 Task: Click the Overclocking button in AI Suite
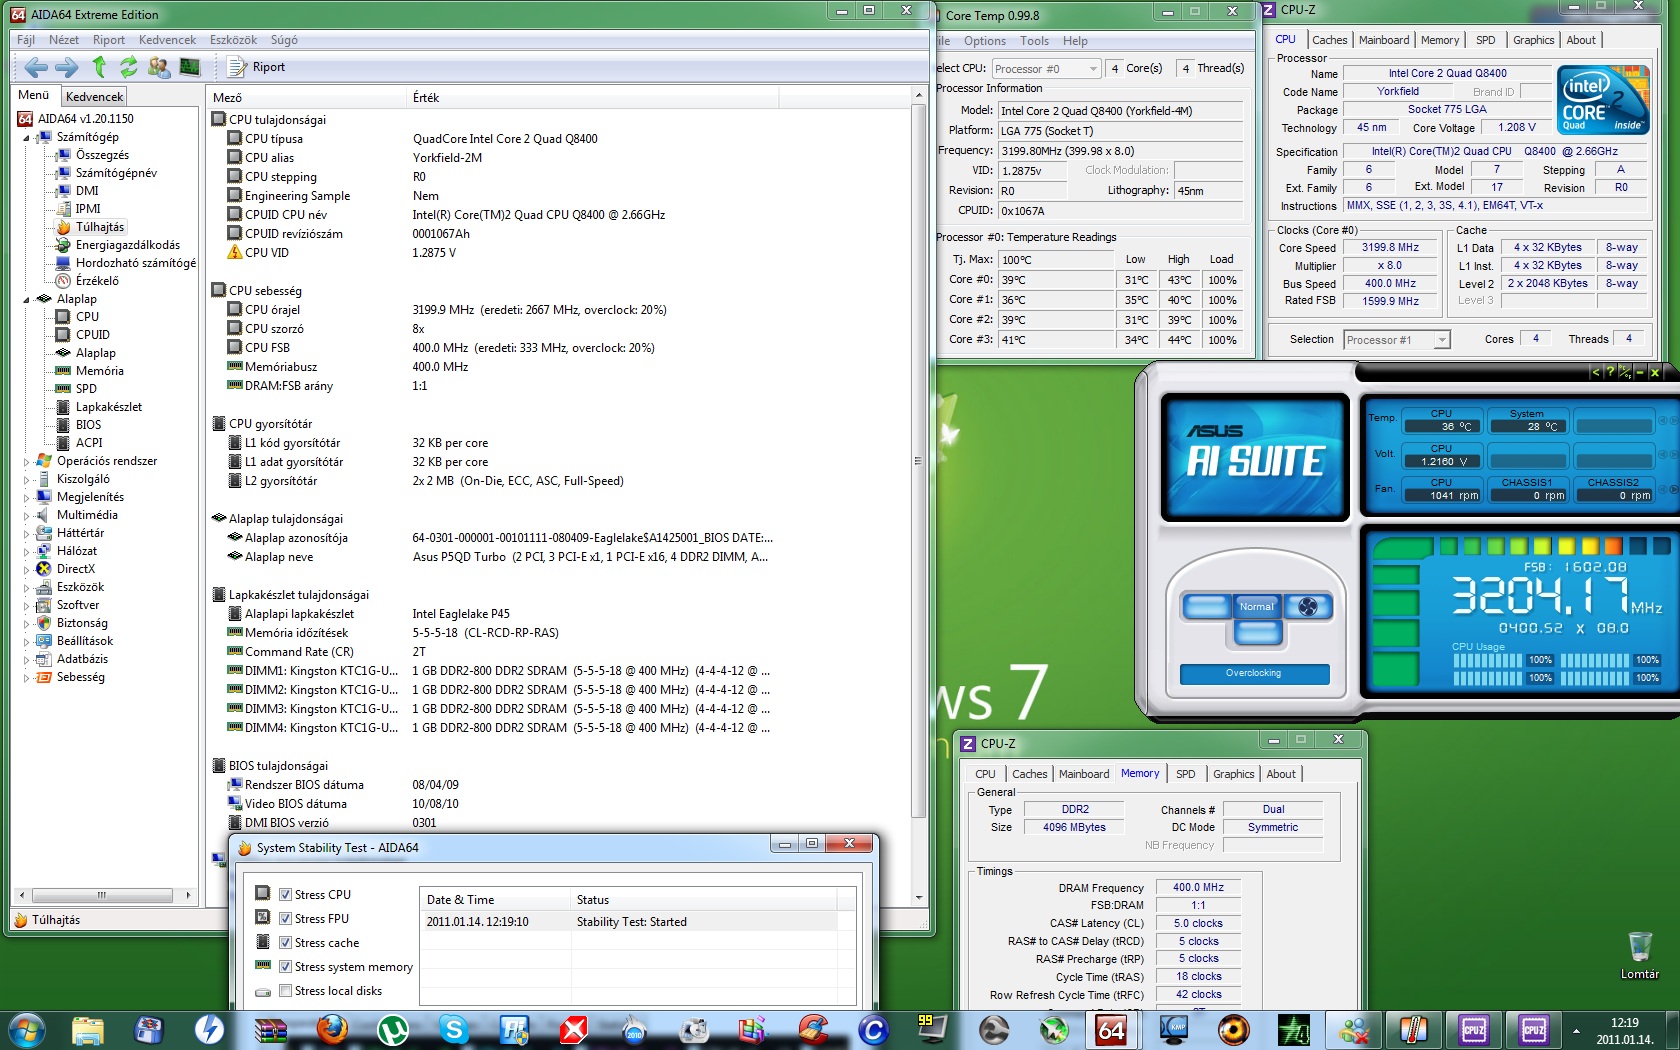pyautogui.click(x=1254, y=673)
